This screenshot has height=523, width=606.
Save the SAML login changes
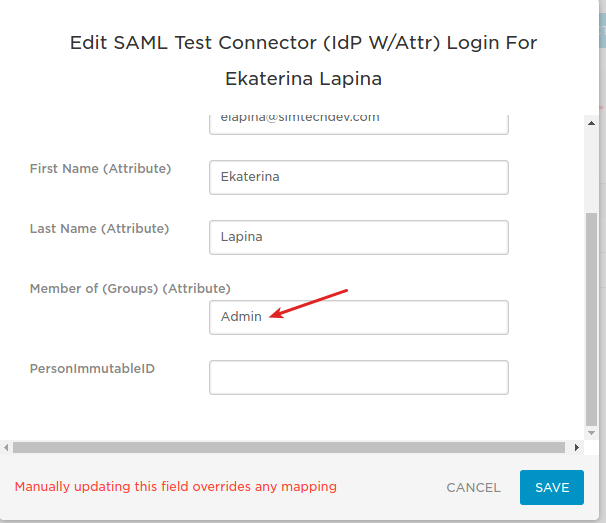point(552,487)
